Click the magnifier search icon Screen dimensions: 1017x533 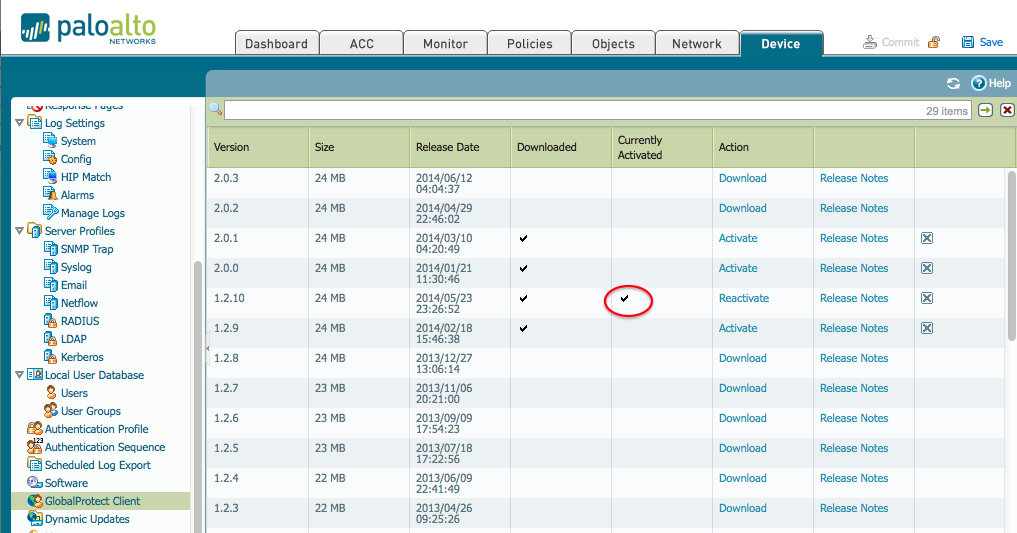(x=215, y=110)
